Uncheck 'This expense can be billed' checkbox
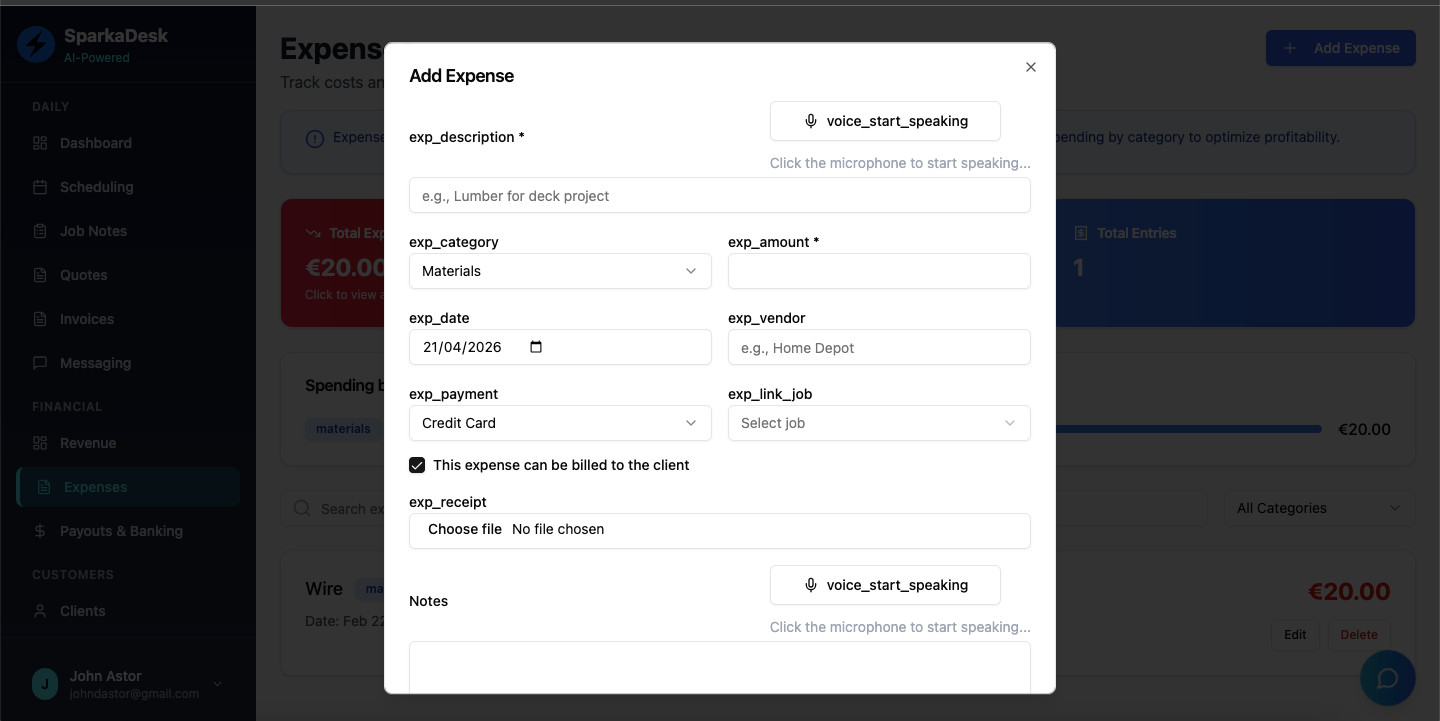Image resolution: width=1440 pixels, height=721 pixels. (x=417, y=465)
